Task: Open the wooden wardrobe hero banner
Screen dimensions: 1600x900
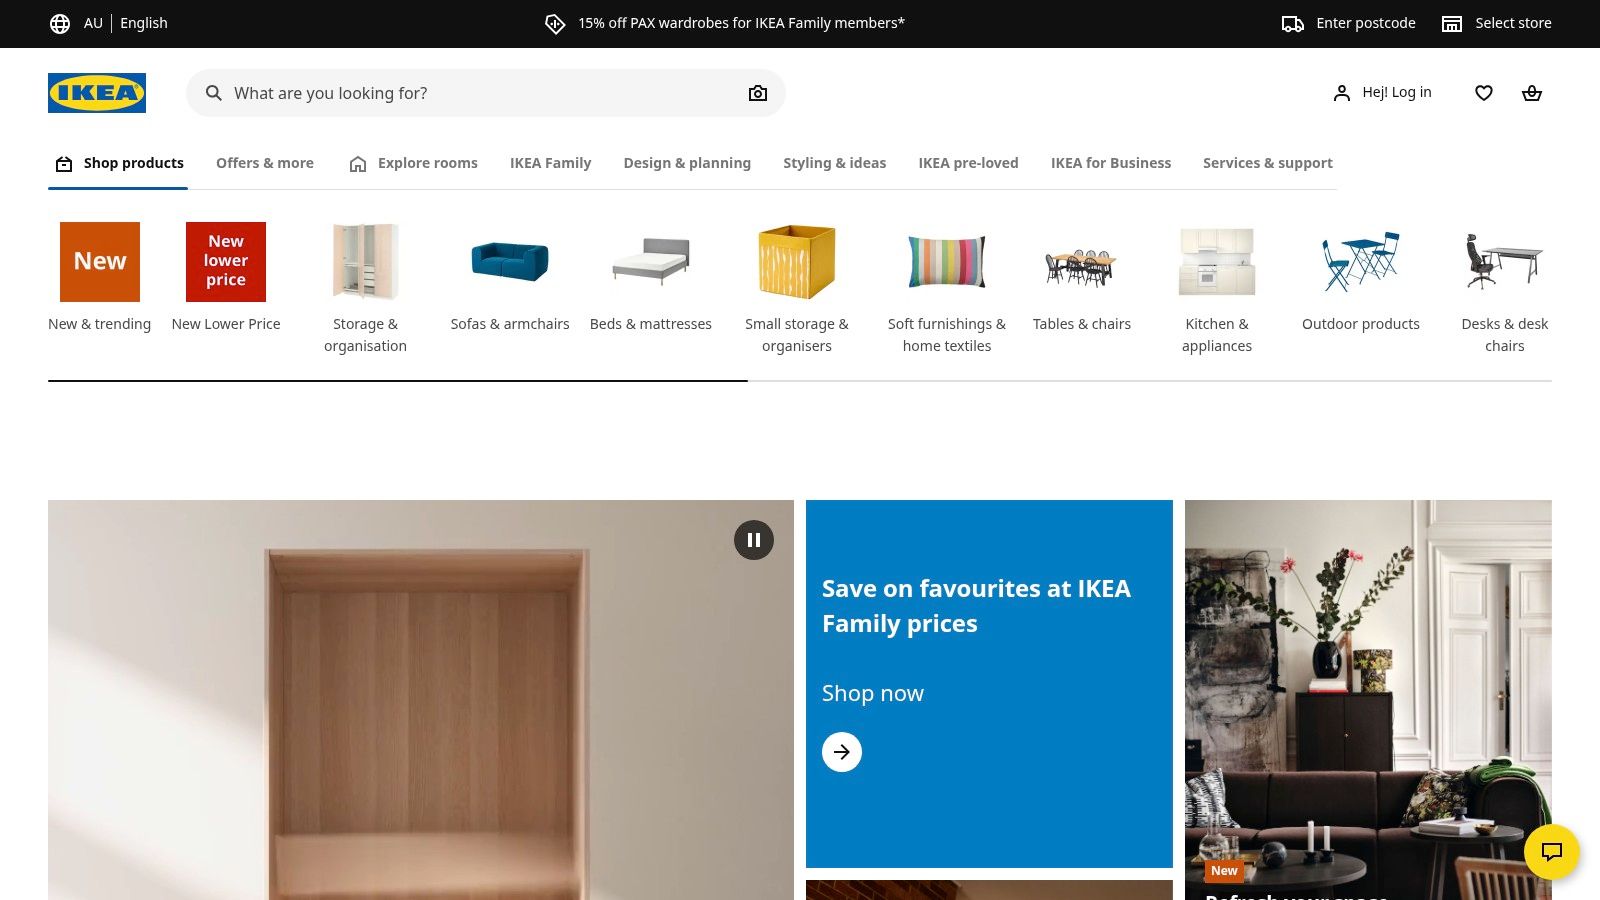Action: pos(421,700)
